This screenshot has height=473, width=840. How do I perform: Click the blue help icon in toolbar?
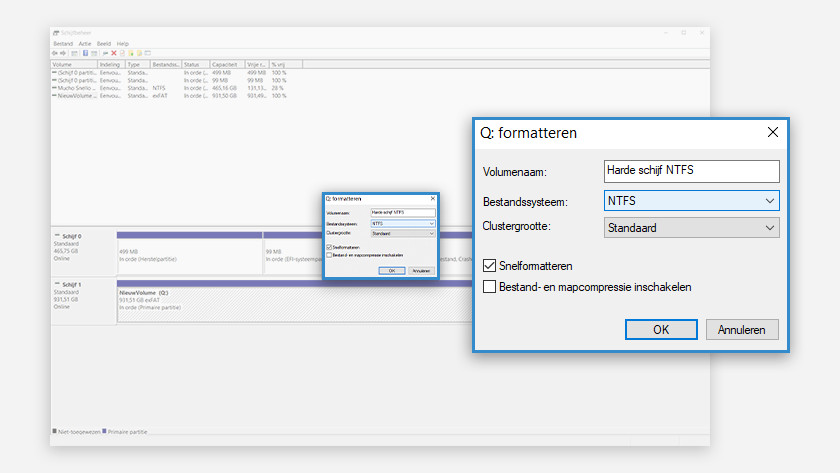click(85, 53)
